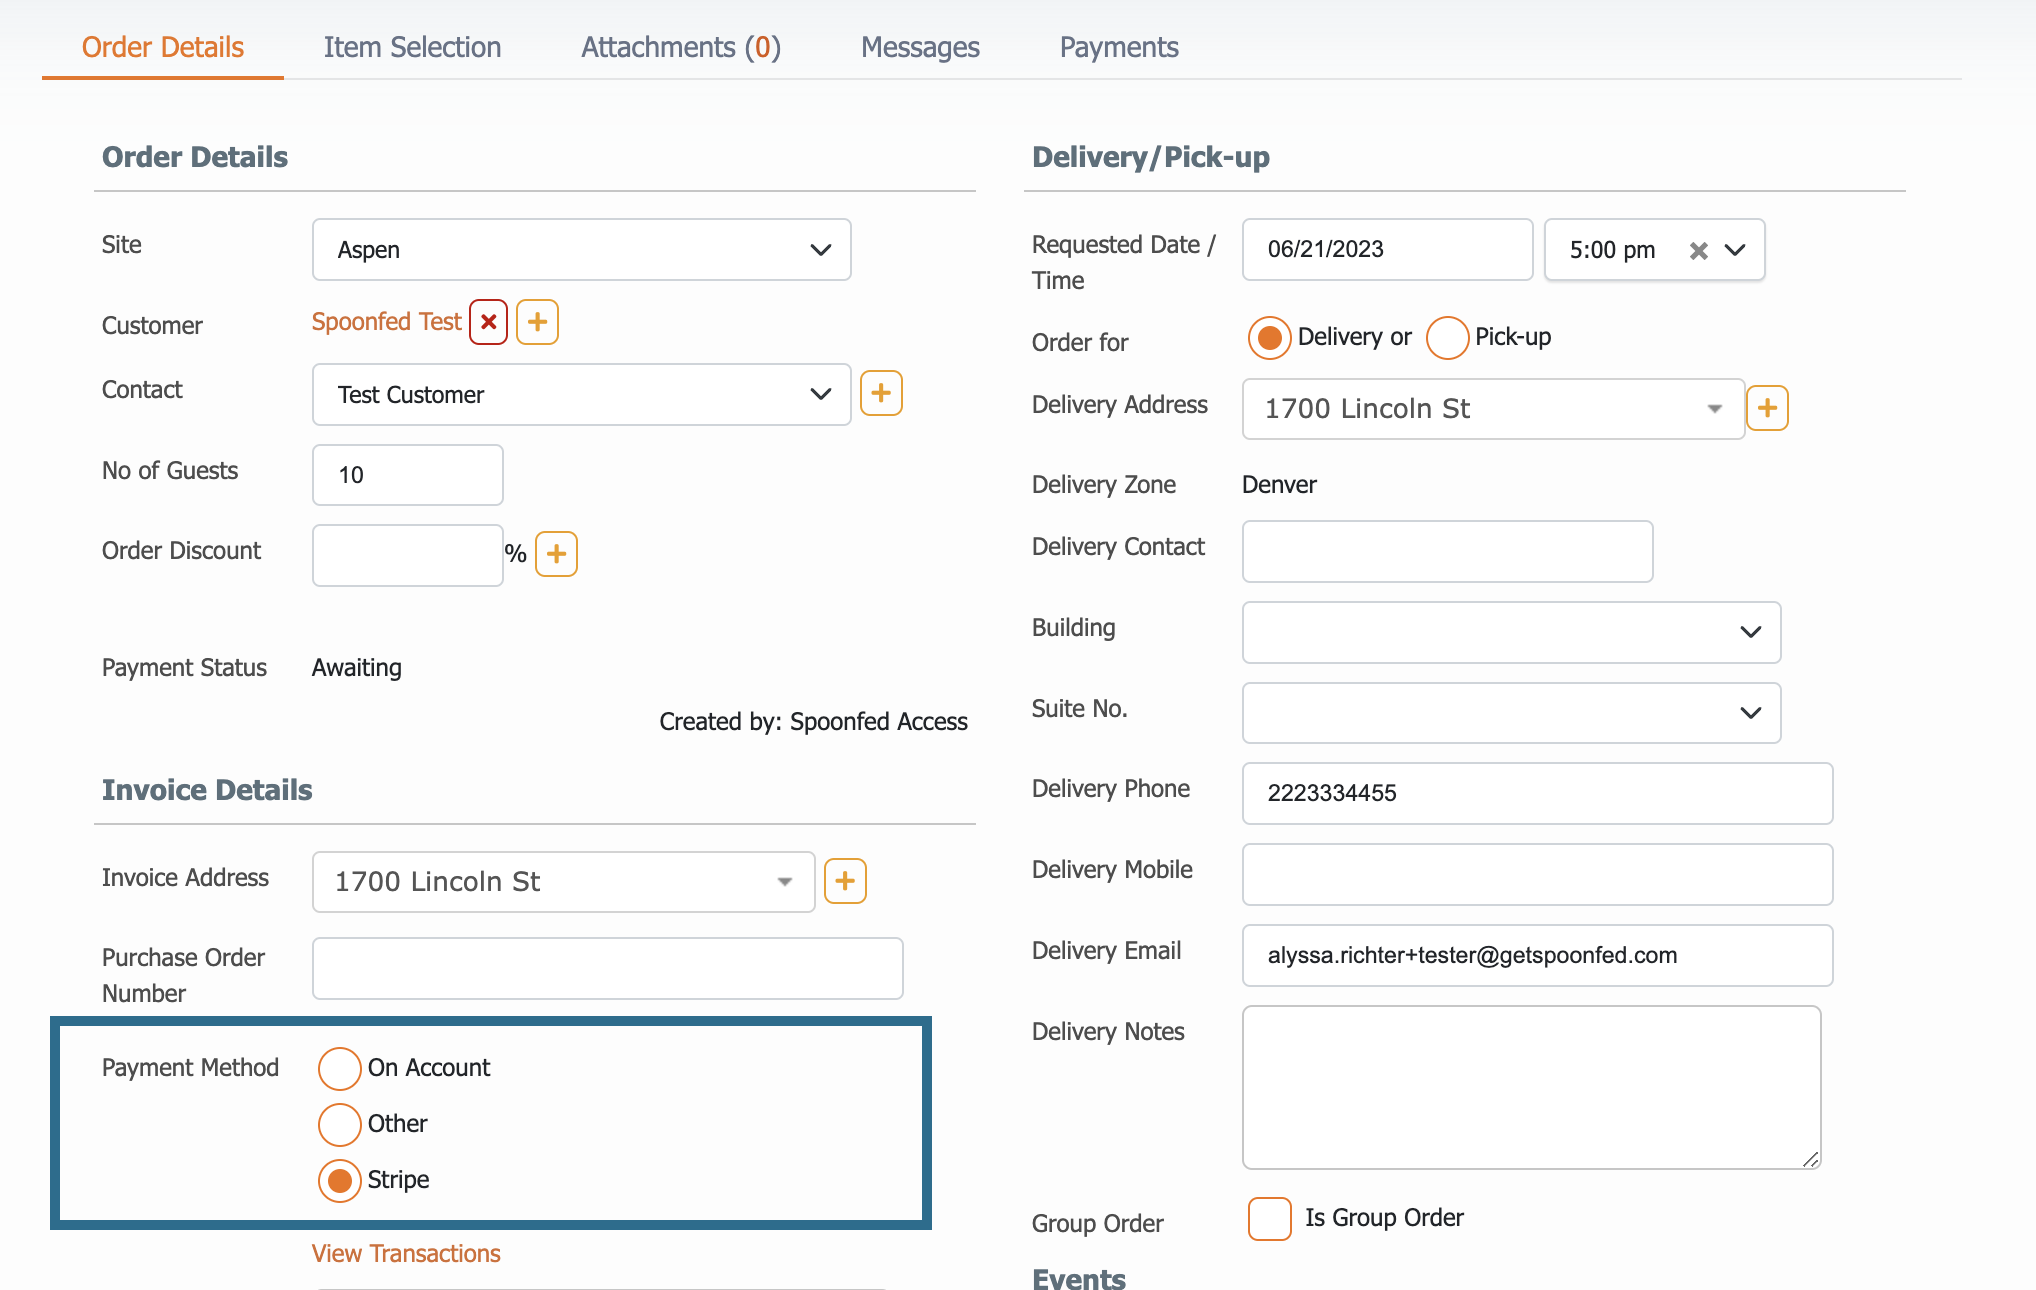The image size is (2036, 1290).
Task: Add a new delivery address with the plus icon
Action: click(1767, 408)
